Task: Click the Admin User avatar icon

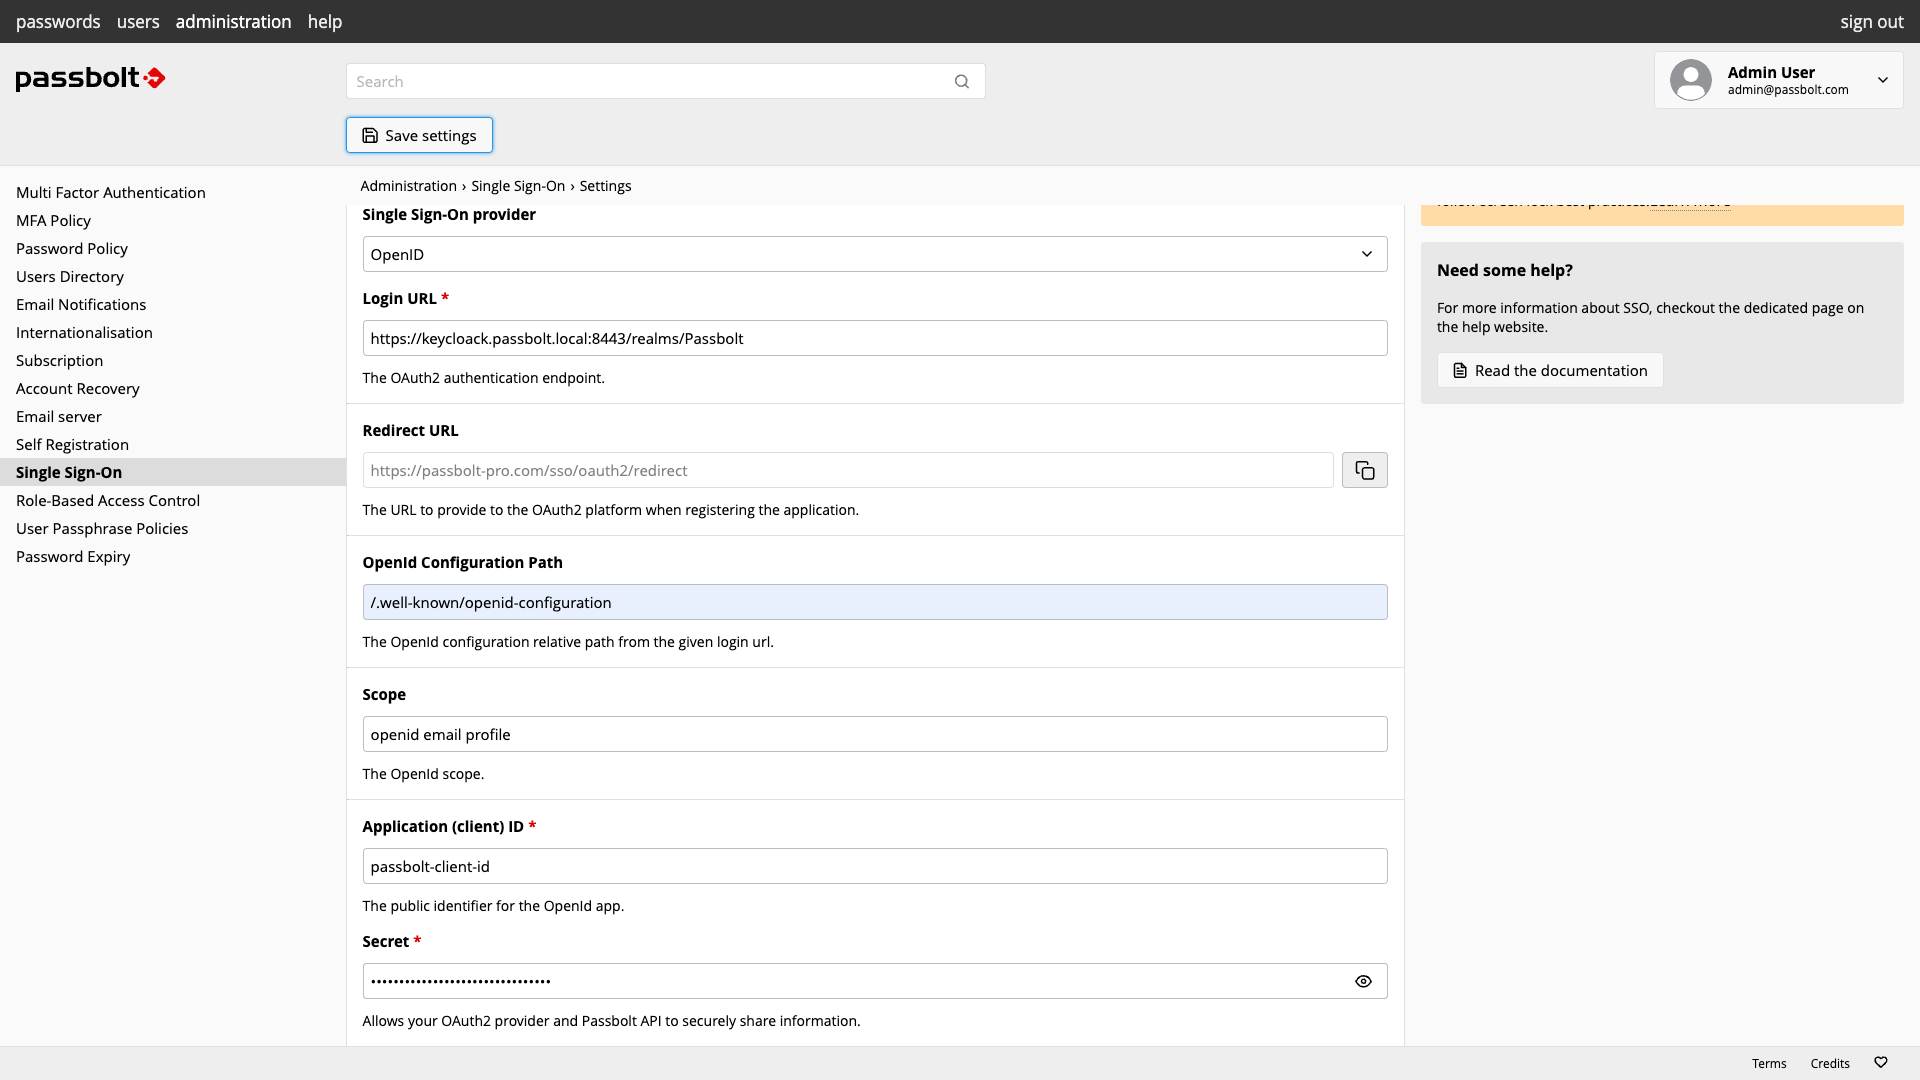Action: click(x=1690, y=80)
